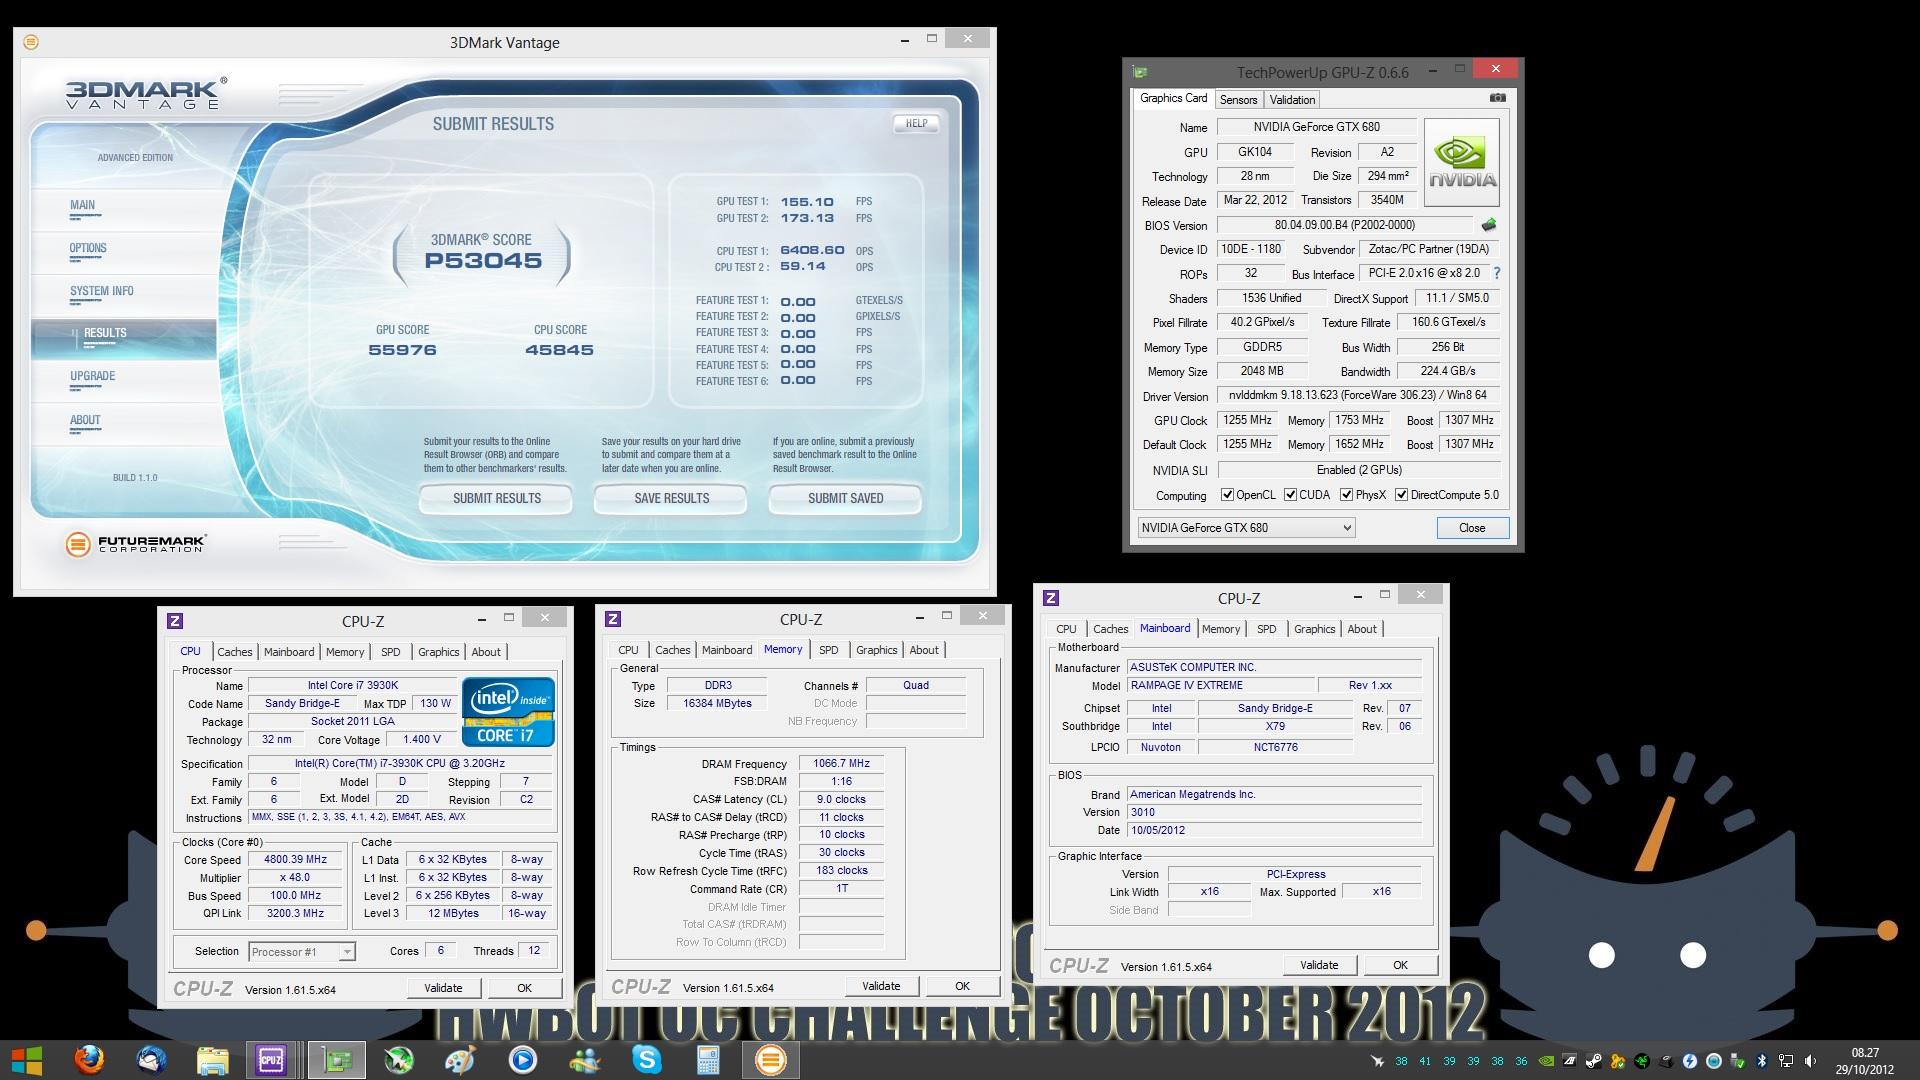Click OK in the CPU-Z Memory window
The image size is (1920, 1080).
pos(962,986)
